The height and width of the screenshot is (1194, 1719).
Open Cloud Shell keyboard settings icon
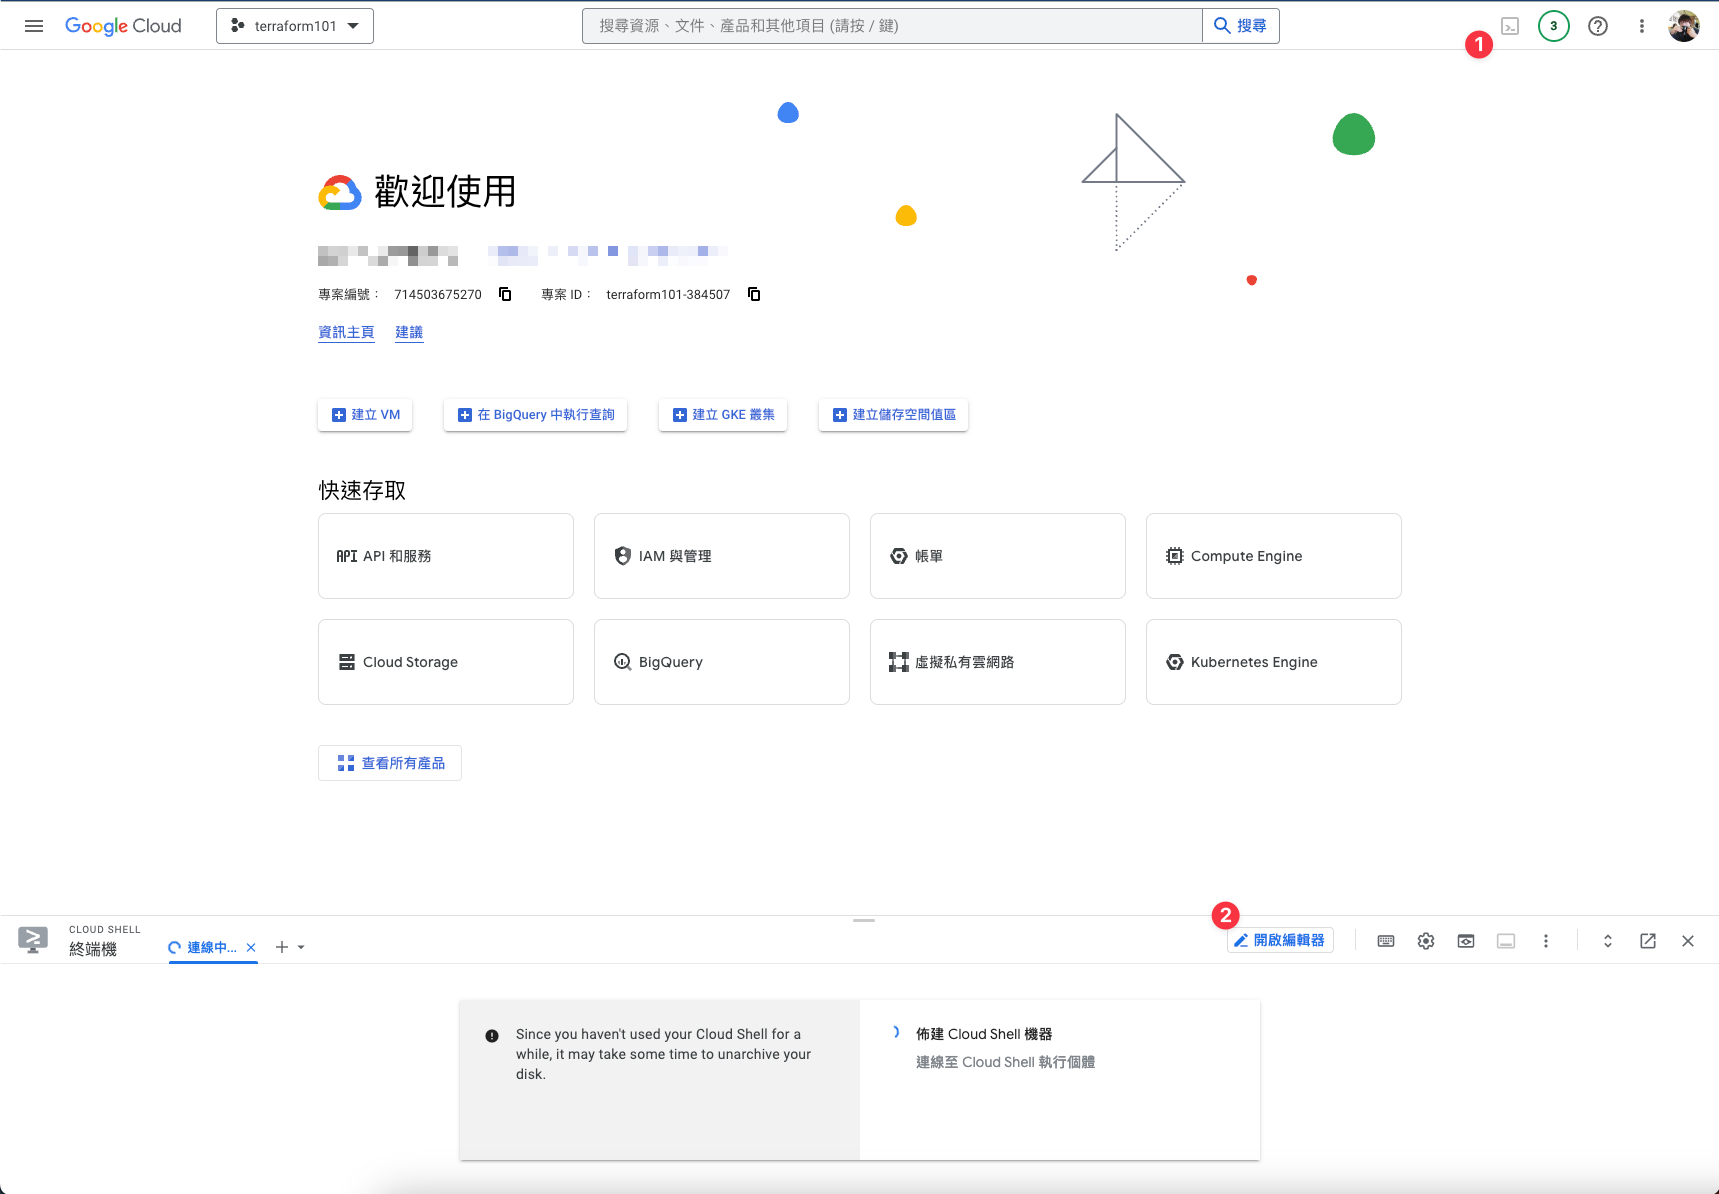(1386, 941)
